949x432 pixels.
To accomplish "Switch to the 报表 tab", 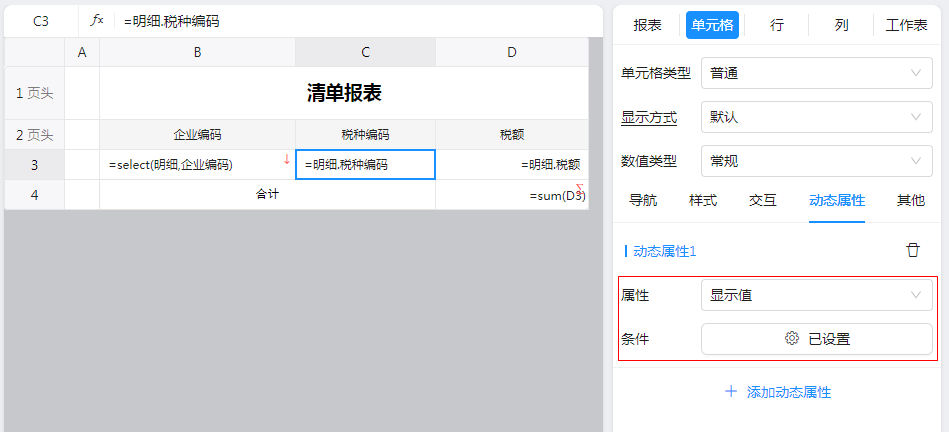I will pyautogui.click(x=647, y=25).
